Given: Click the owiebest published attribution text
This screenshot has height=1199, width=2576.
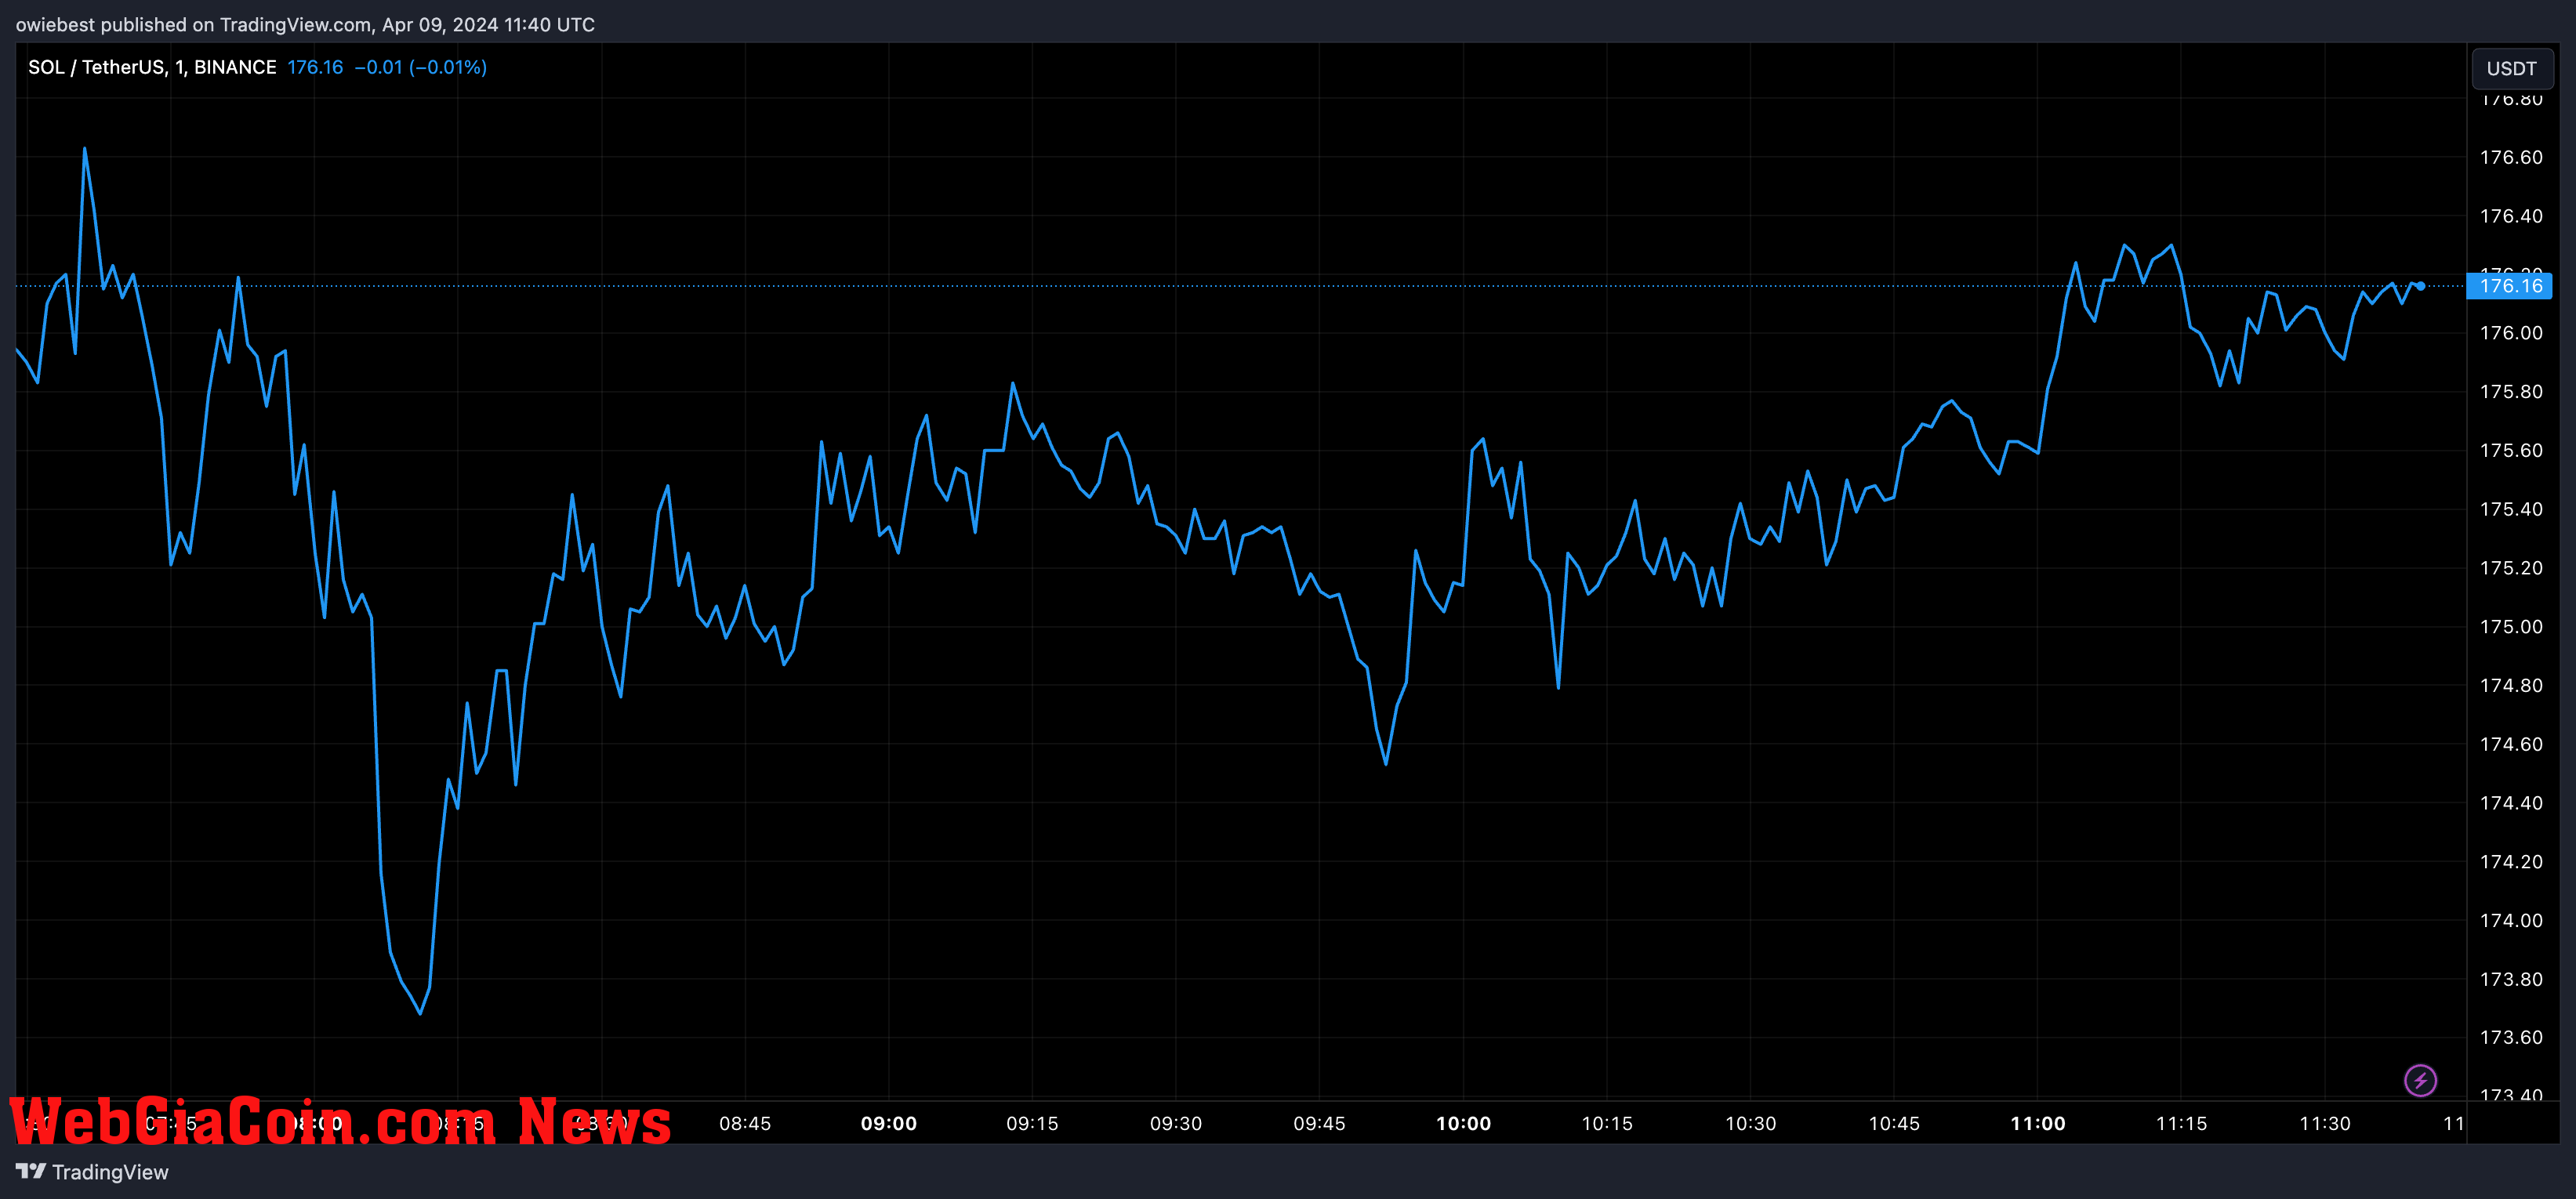Looking at the screenshot, I should pyautogui.click(x=305, y=24).
